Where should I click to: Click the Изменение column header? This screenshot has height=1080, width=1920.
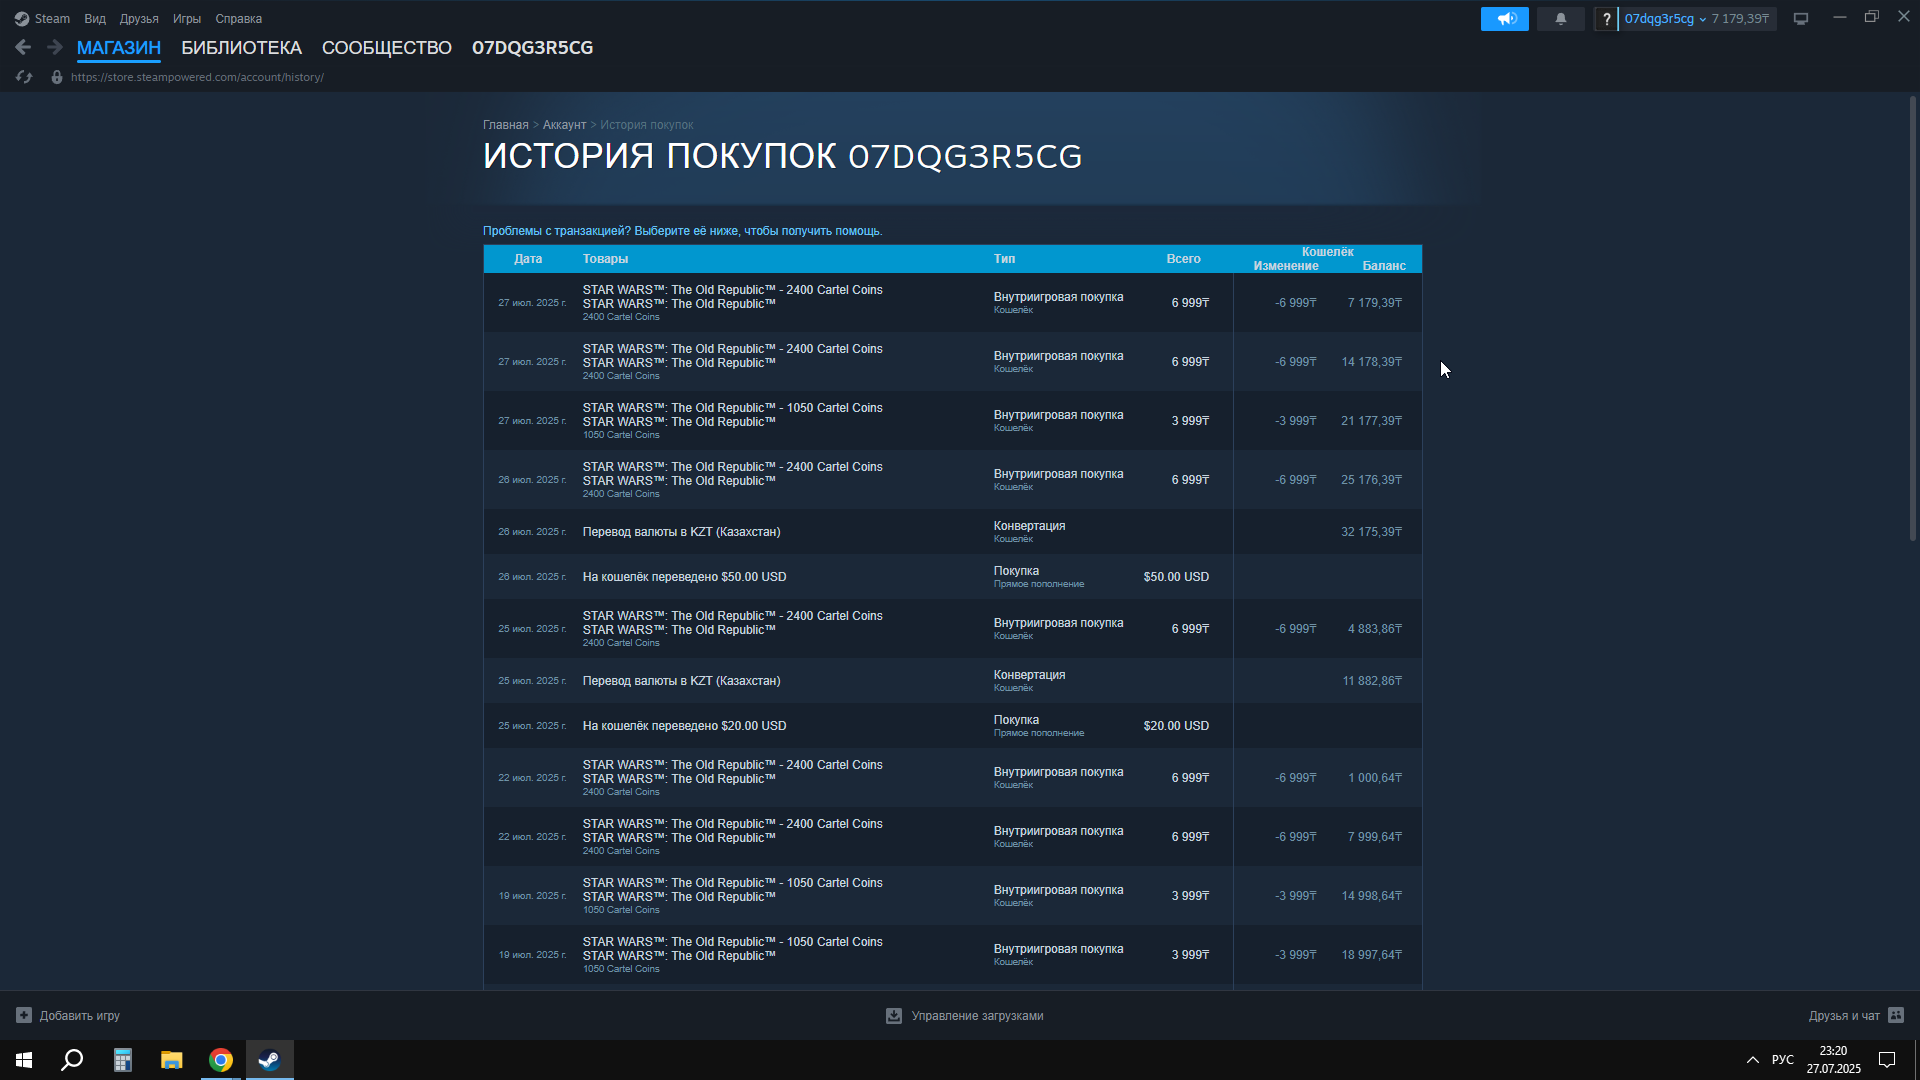point(1286,266)
